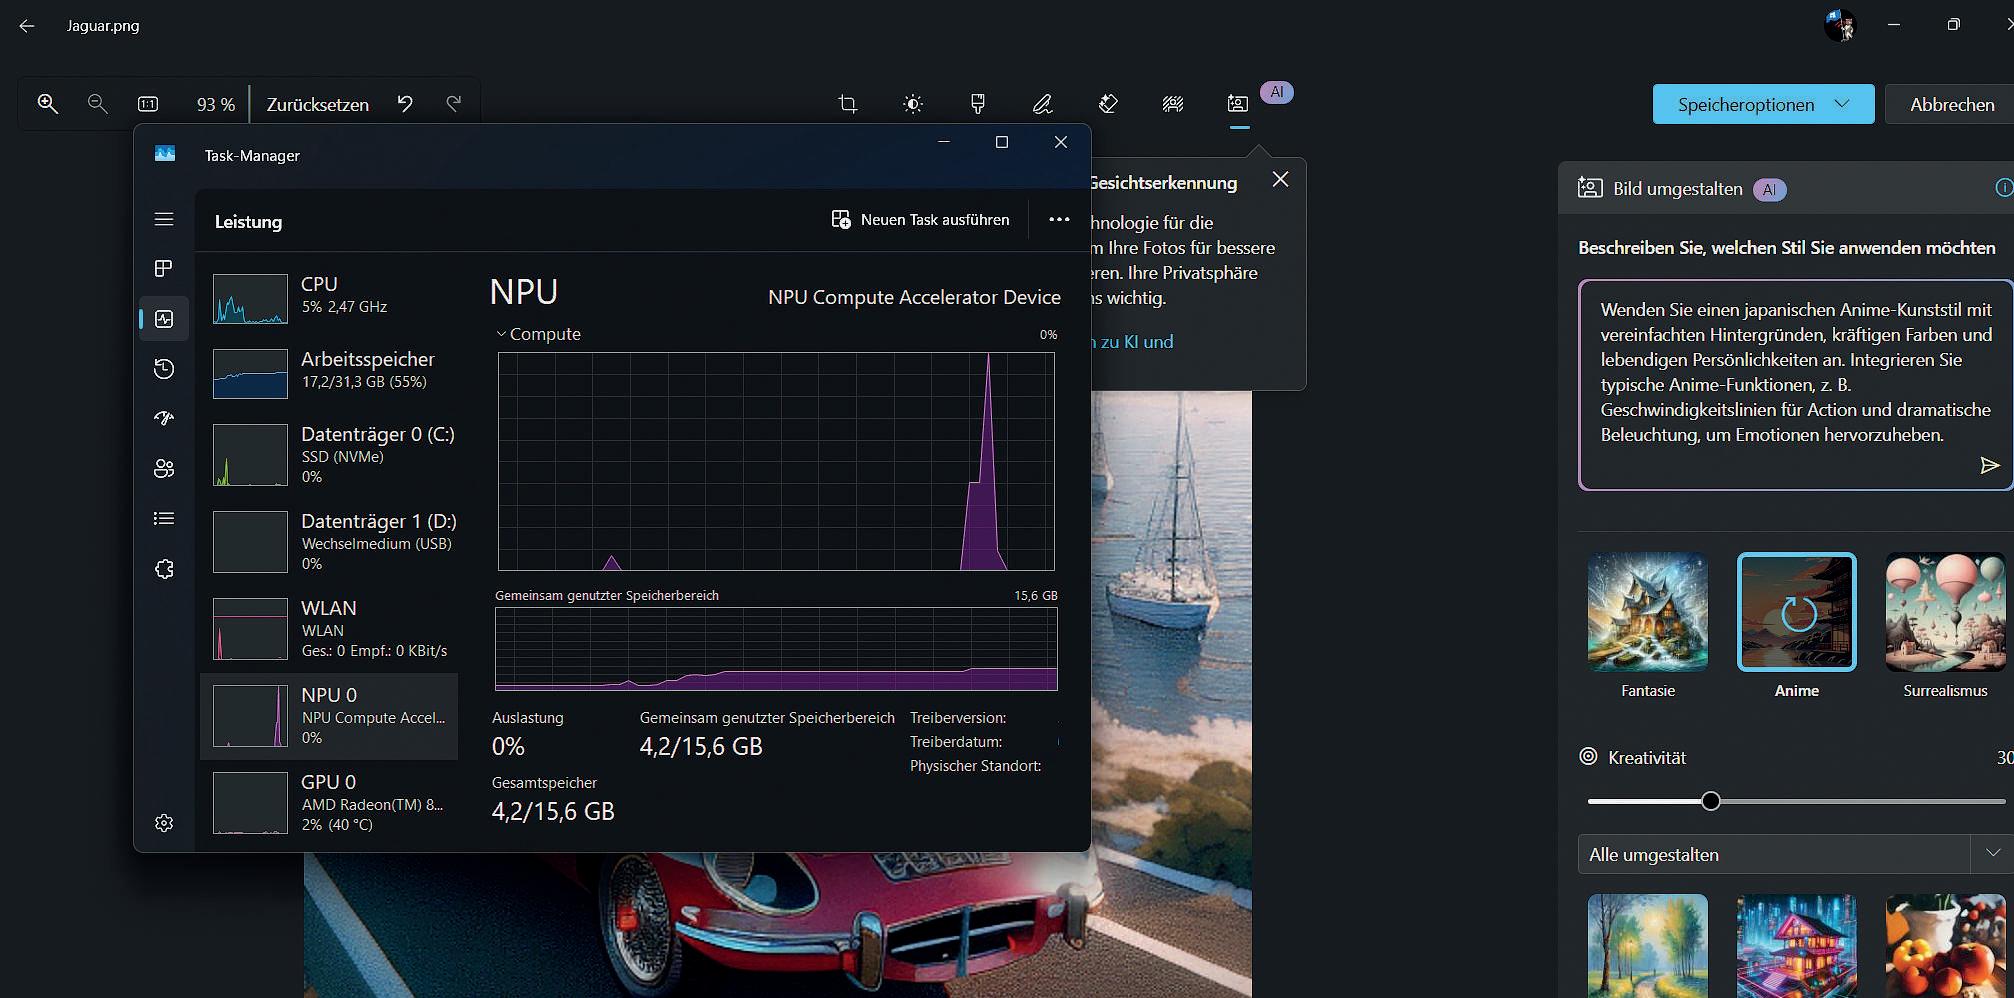The image size is (2014, 998).
Task: Click the 93 % zoom level value
Action: click(215, 105)
